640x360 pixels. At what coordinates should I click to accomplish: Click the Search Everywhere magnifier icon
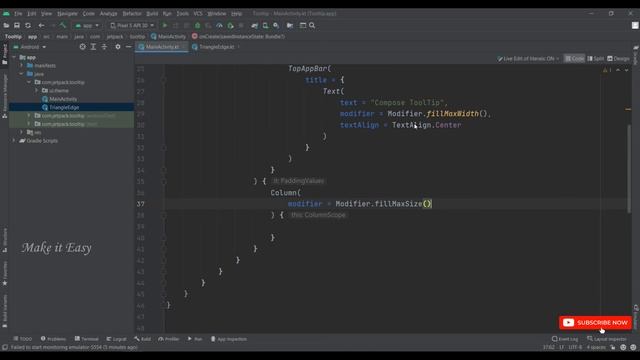point(312,25)
